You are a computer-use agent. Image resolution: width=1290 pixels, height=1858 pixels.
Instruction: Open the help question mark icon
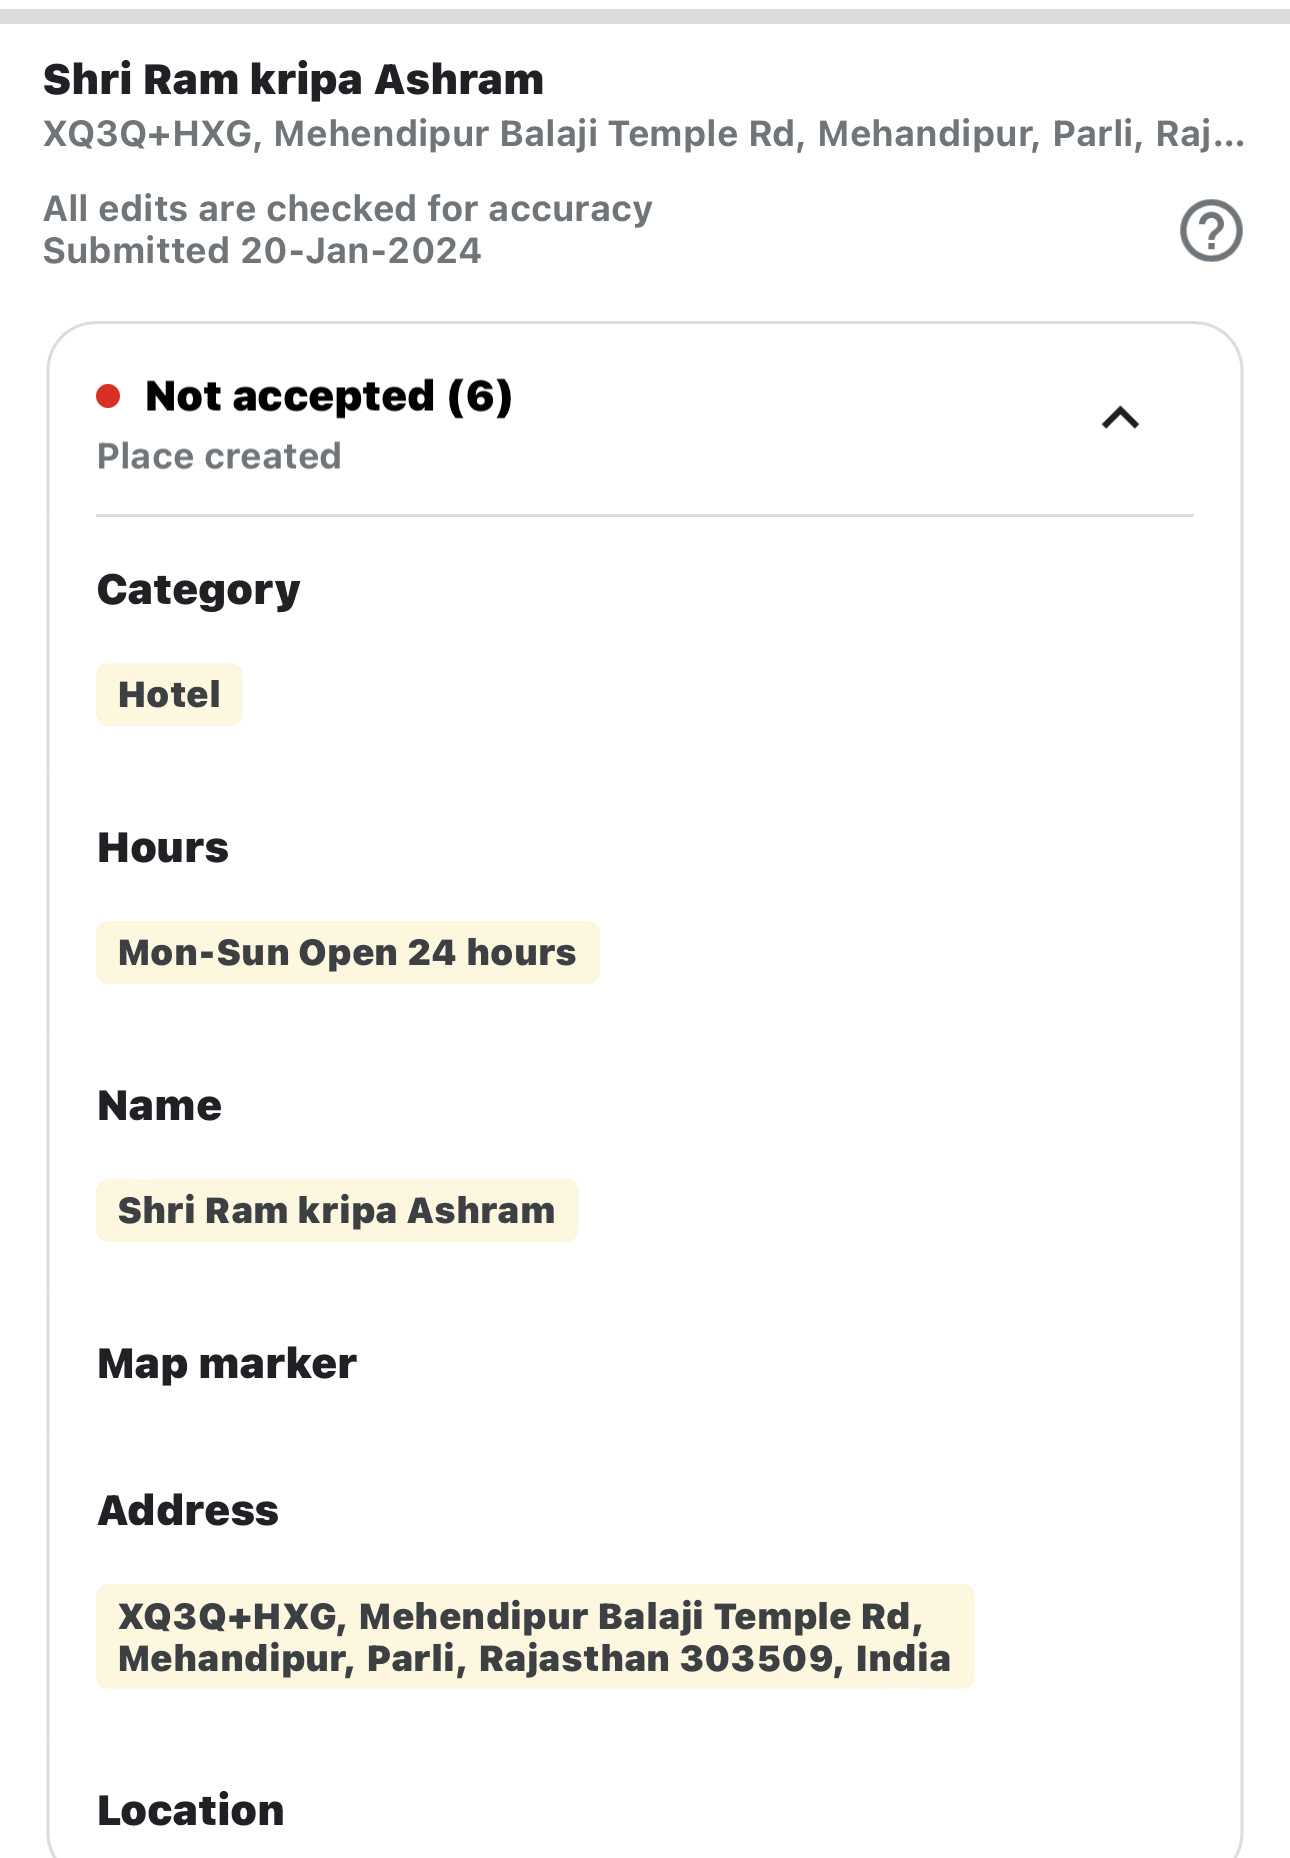click(x=1211, y=231)
